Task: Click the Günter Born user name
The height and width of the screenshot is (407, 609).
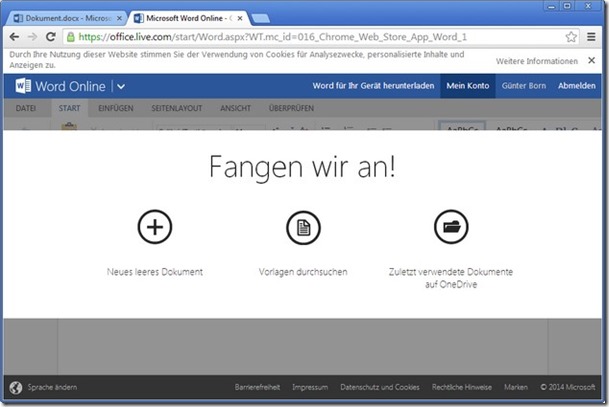Action: click(x=524, y=86)
